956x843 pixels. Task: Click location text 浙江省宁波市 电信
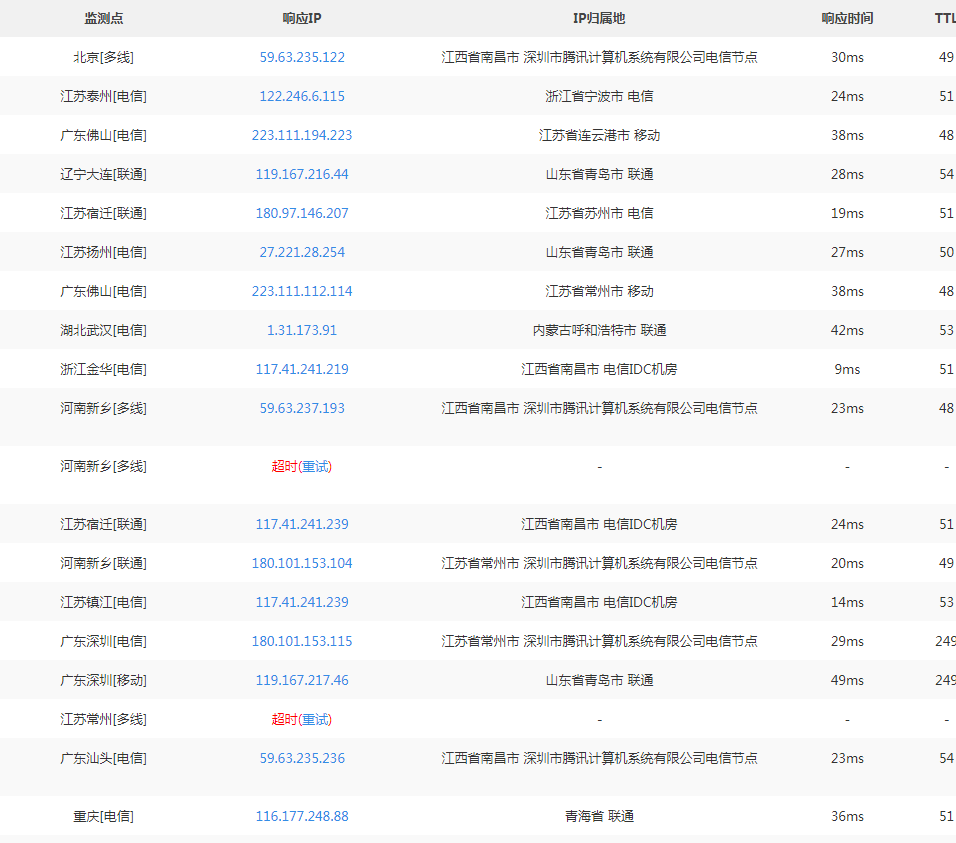tap(599, 96)
